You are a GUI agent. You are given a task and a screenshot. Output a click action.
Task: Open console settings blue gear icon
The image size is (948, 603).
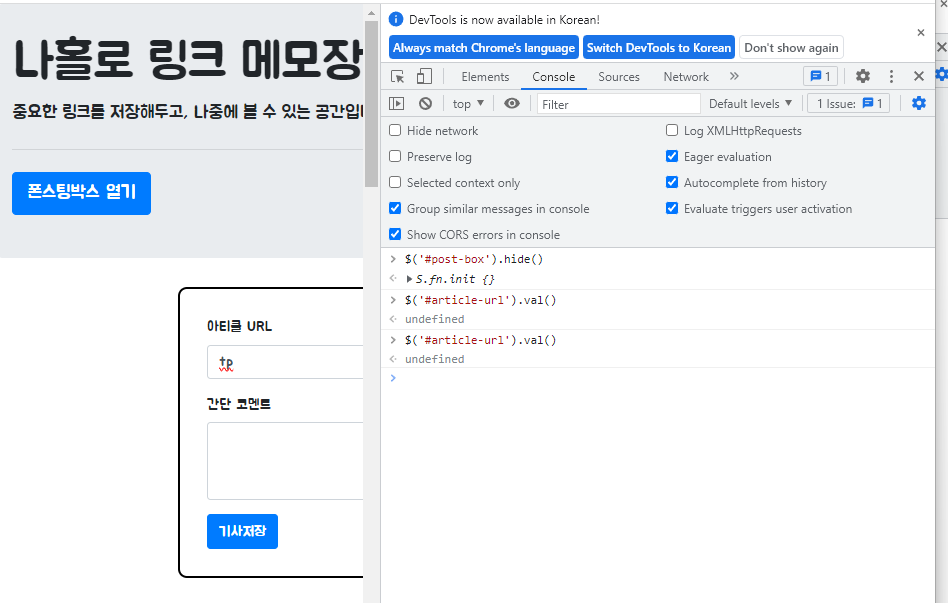[x=919, y=103]
